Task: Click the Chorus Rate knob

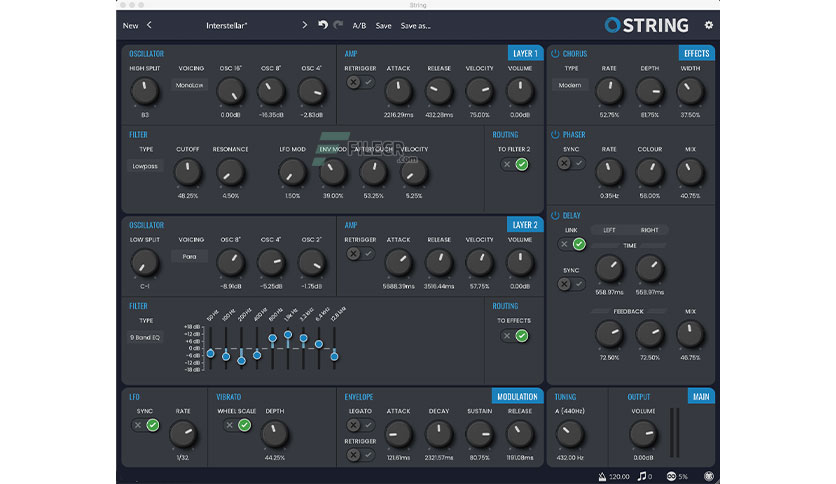Action: pos(609,92)
